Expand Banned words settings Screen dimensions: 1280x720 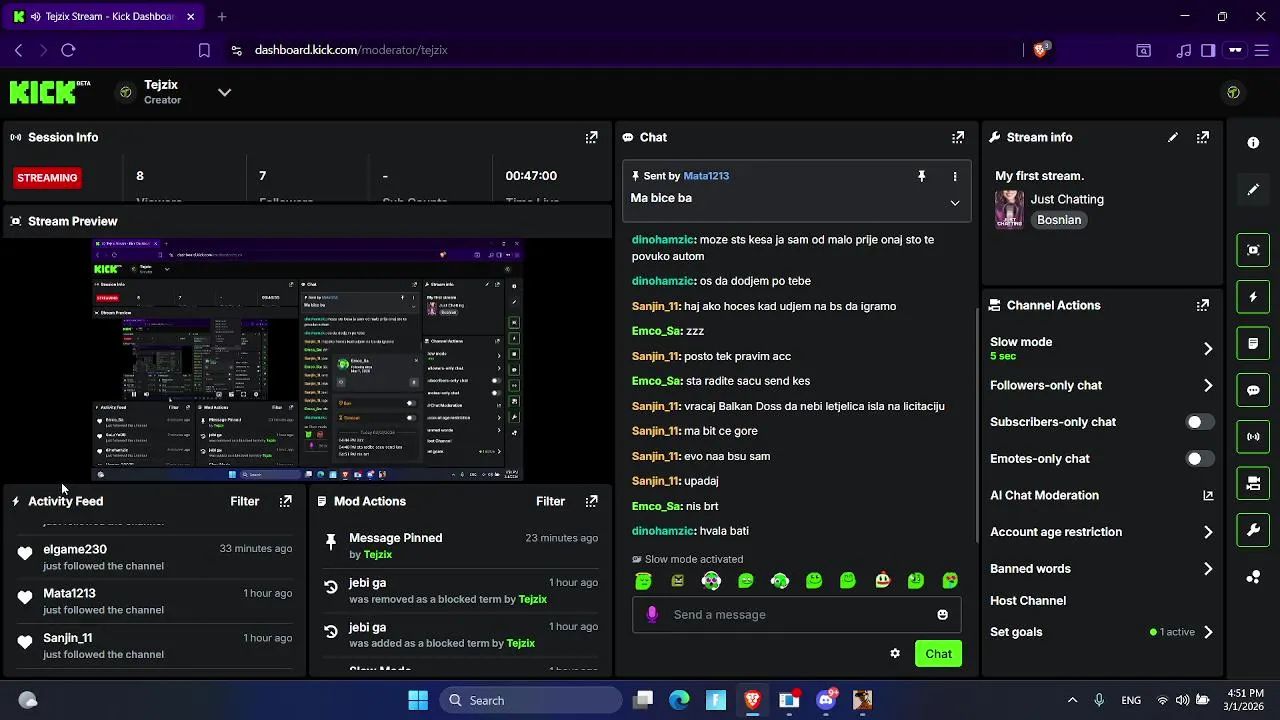[x=1208, y=569]
